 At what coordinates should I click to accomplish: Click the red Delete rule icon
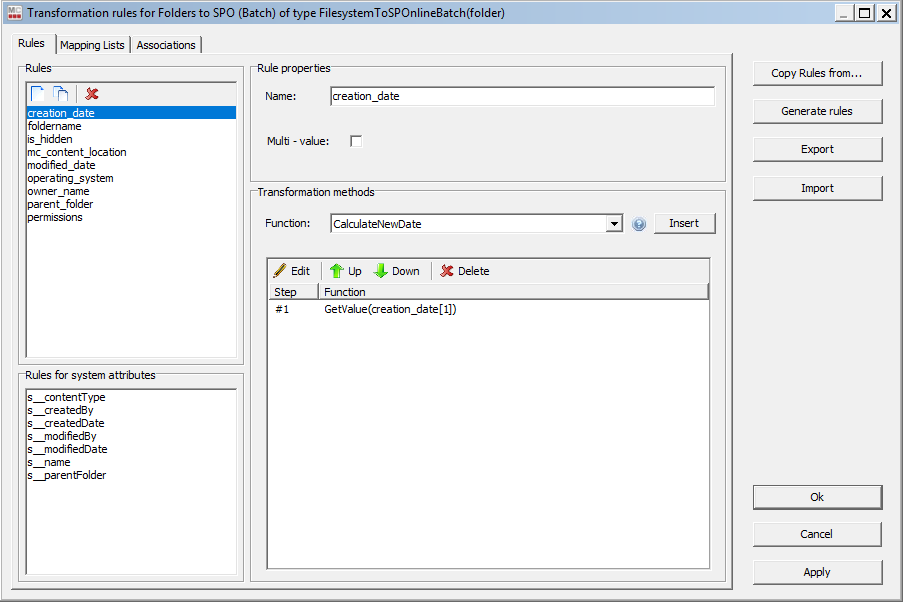(x=92, y=94)
